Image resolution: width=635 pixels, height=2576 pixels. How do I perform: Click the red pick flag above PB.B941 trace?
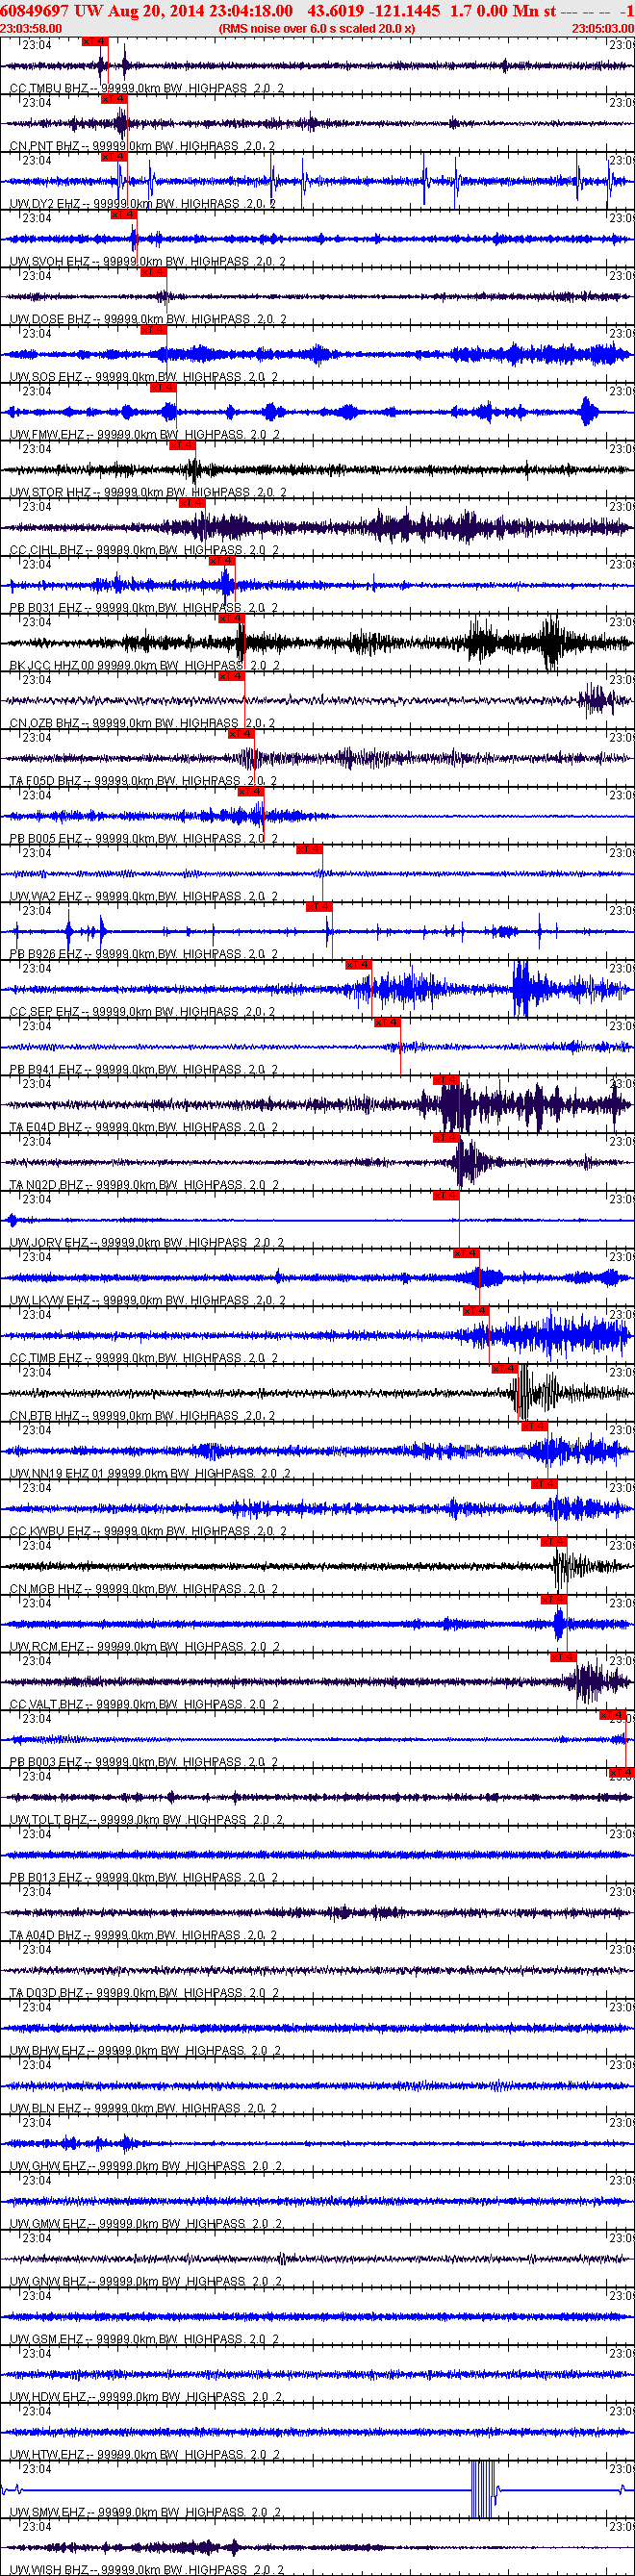[x=387, y=1022]
